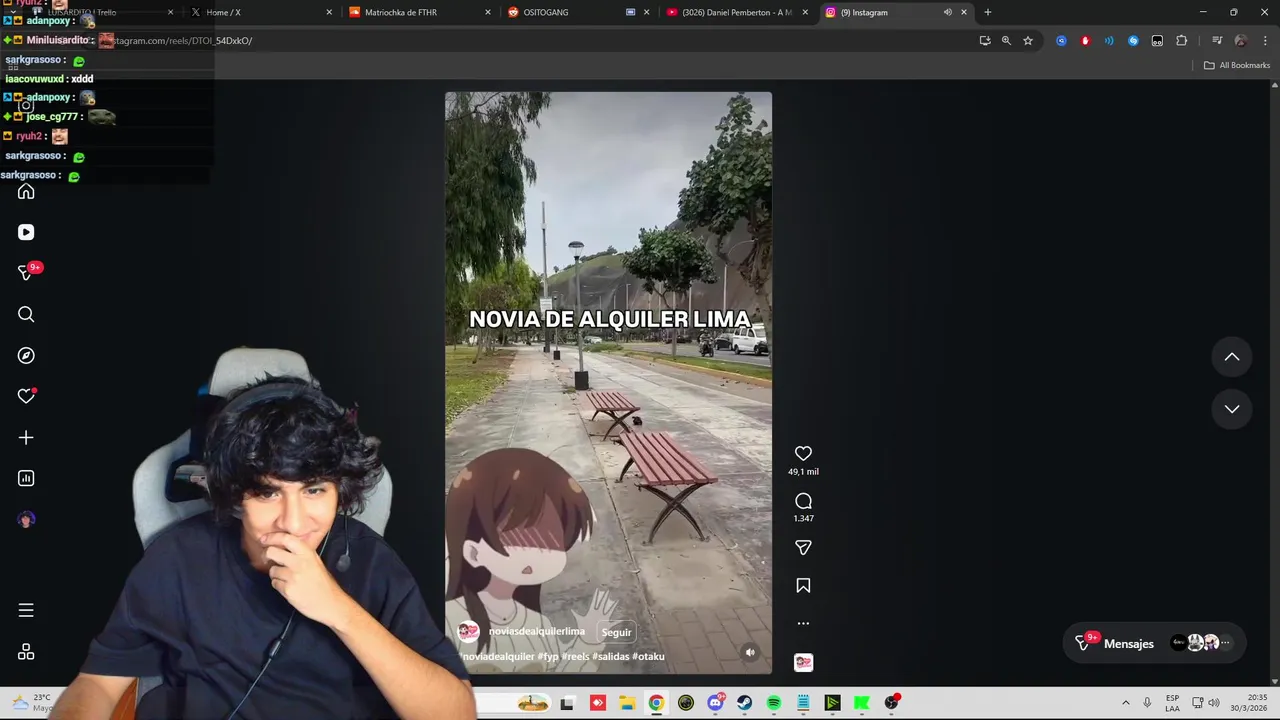Open the All Bookmarks folder
This screenshot has height=720, width=1280.
pos(1237,65)
